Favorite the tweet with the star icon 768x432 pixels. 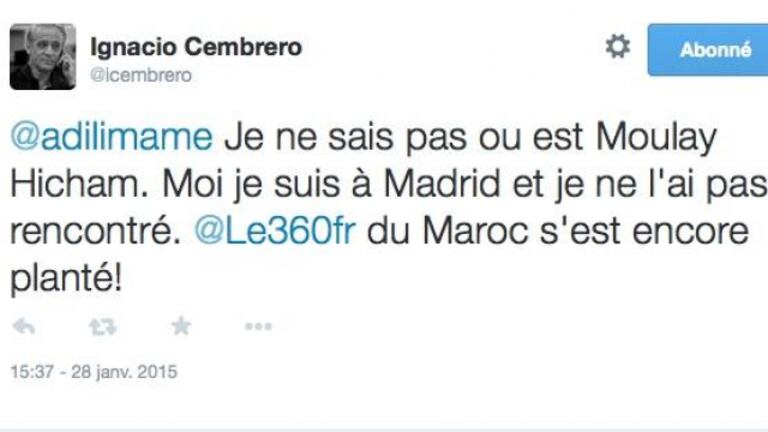click(x=180, y=327)
